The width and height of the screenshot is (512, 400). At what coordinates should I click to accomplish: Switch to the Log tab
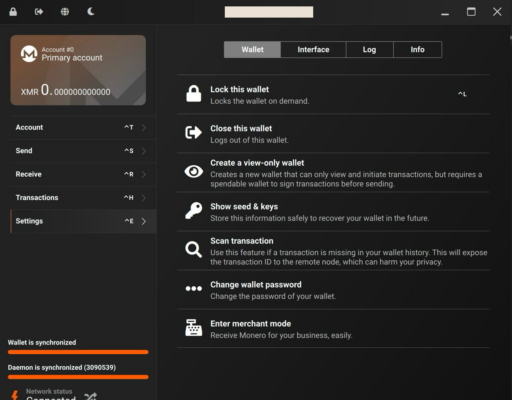pos(370,49)
